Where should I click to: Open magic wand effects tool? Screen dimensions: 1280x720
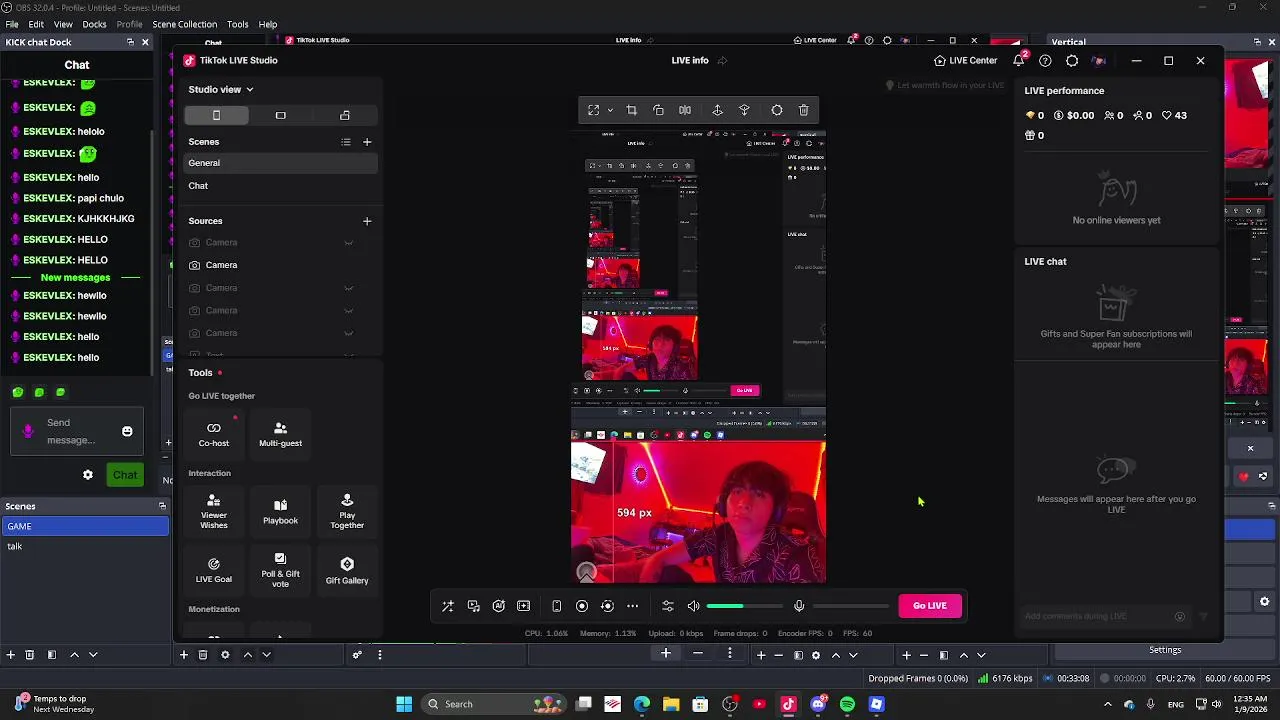448,606
